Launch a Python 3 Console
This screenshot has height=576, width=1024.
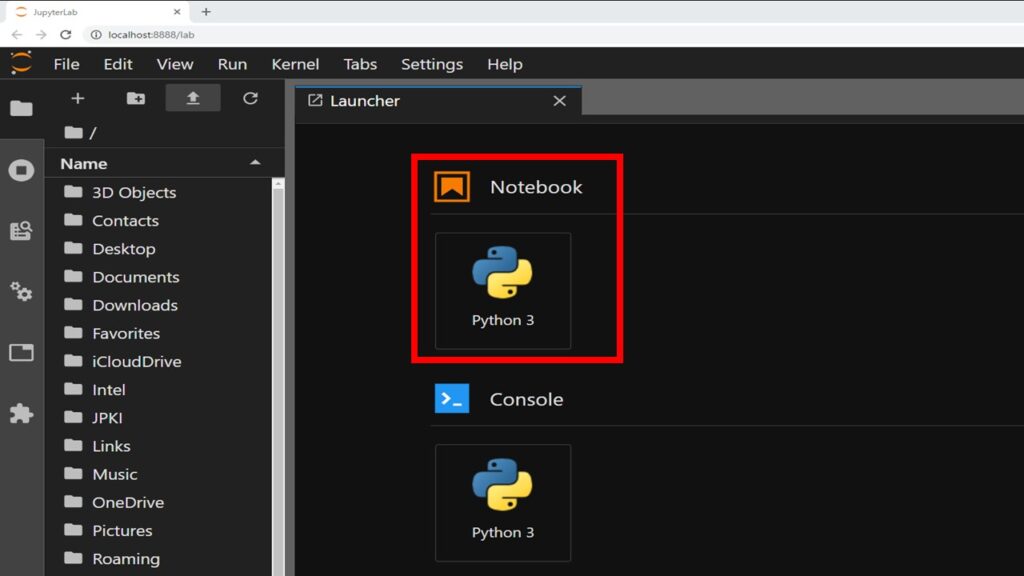pos(502,502)
